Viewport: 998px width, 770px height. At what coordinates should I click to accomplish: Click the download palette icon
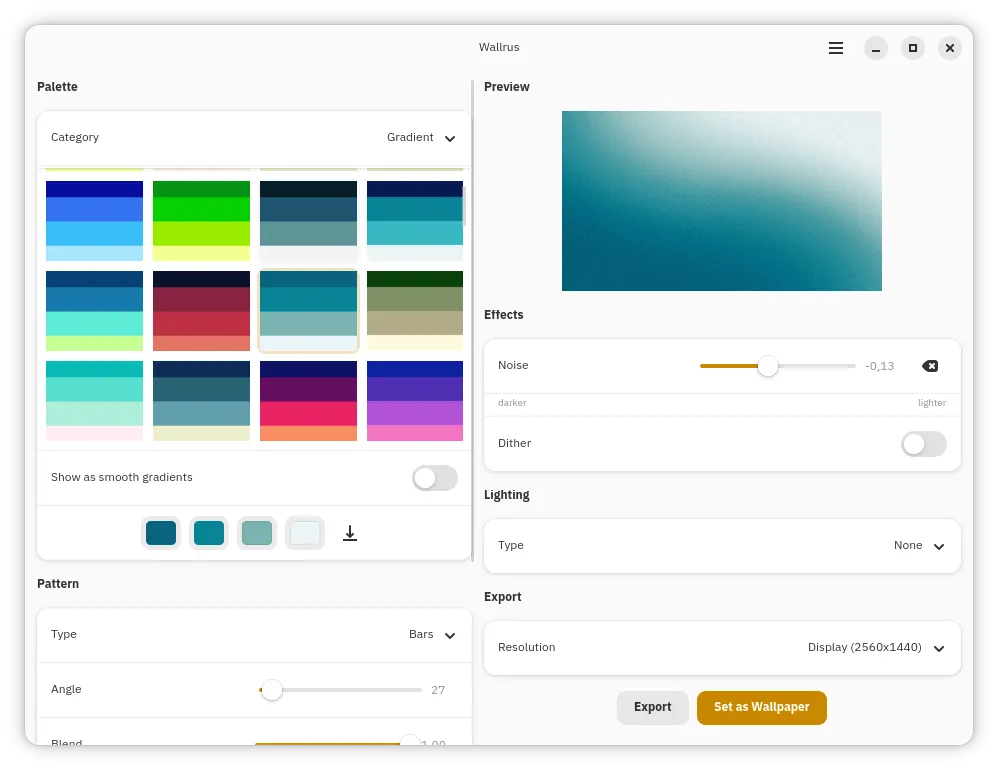click(350, 533)
